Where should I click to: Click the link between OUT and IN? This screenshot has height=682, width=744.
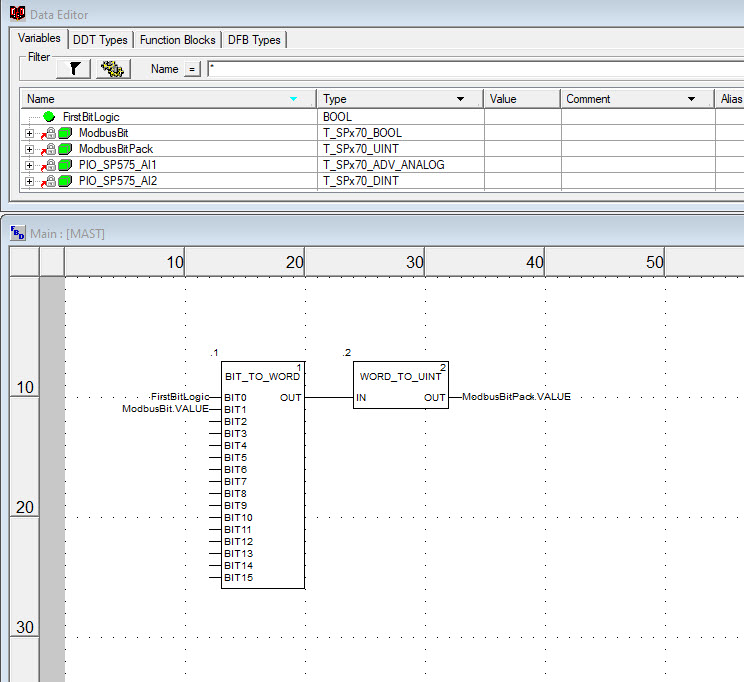pyautogui.click(x=329, y=397)
